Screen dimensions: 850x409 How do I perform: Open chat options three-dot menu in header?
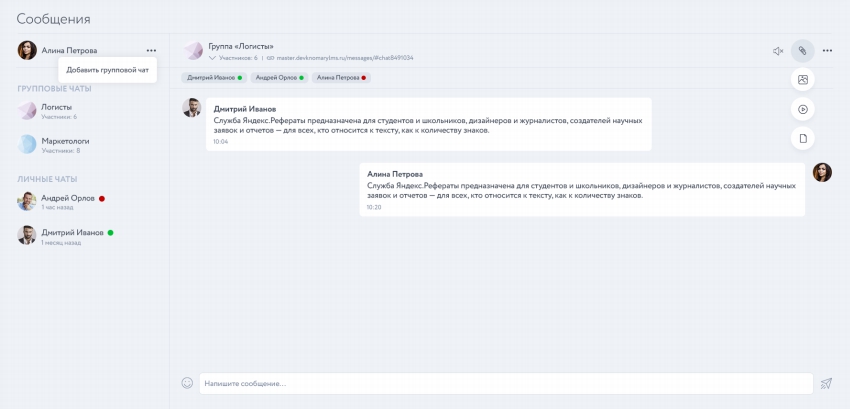[827, 51]
